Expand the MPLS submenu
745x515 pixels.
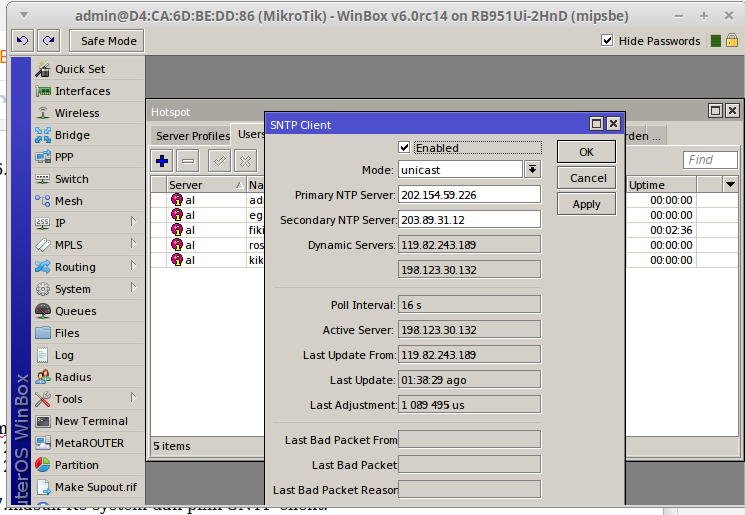134,244
